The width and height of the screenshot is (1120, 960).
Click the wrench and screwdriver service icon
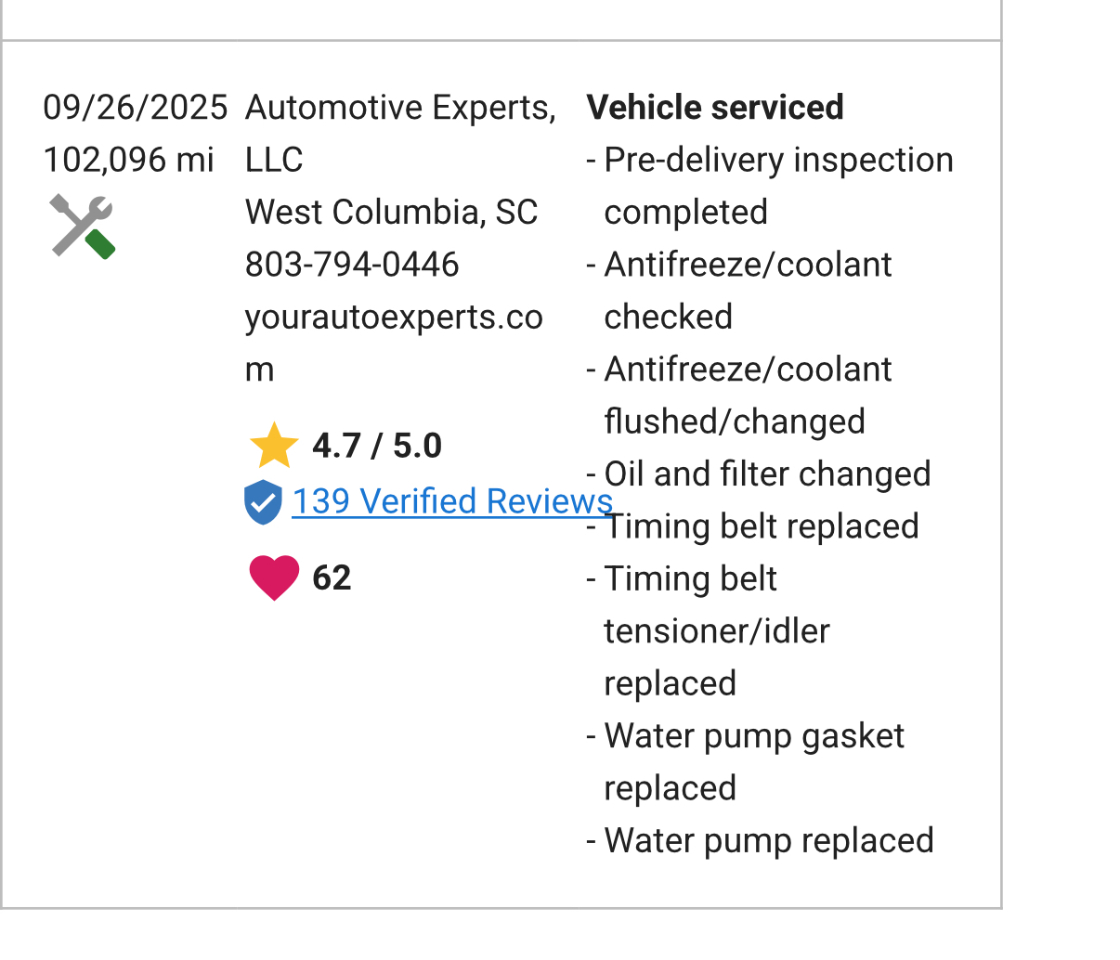pyautogui.click(x=82, y=226)
